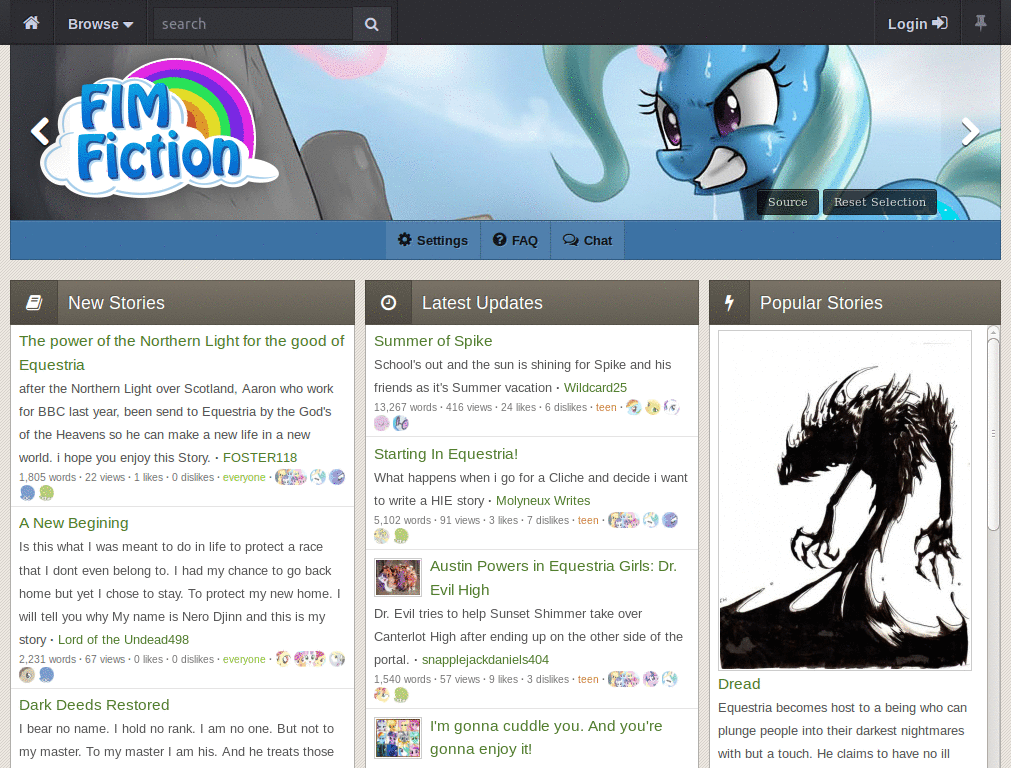Open author Molyneux Writes profile

pos(543,501)
